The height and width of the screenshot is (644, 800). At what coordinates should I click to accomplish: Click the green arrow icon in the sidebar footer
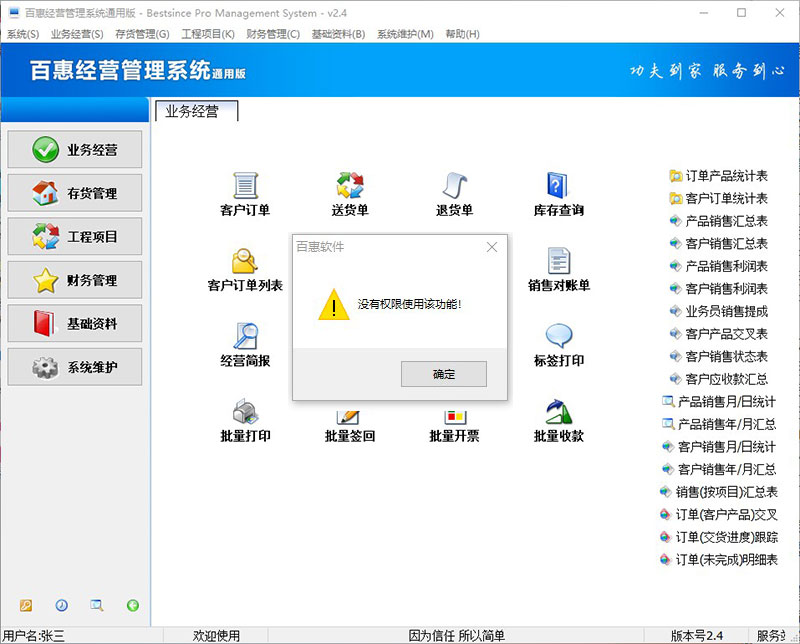(133, 605)
